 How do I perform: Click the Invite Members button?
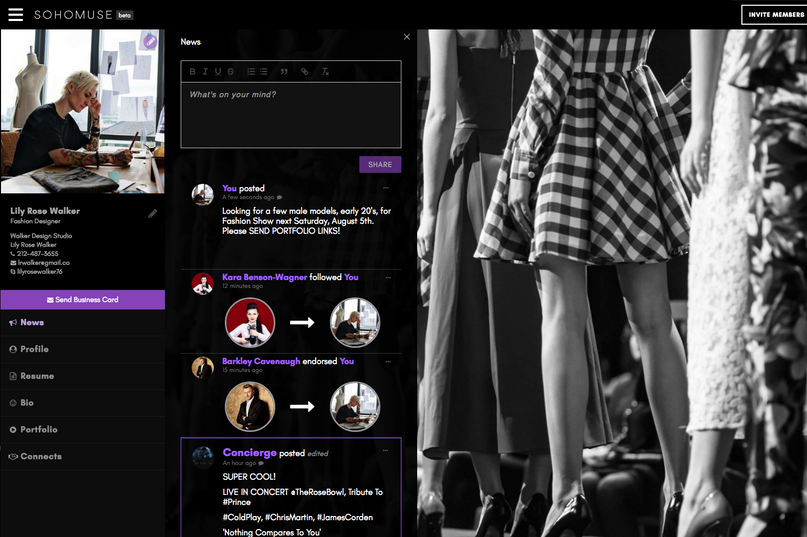[x=776, y=14]
